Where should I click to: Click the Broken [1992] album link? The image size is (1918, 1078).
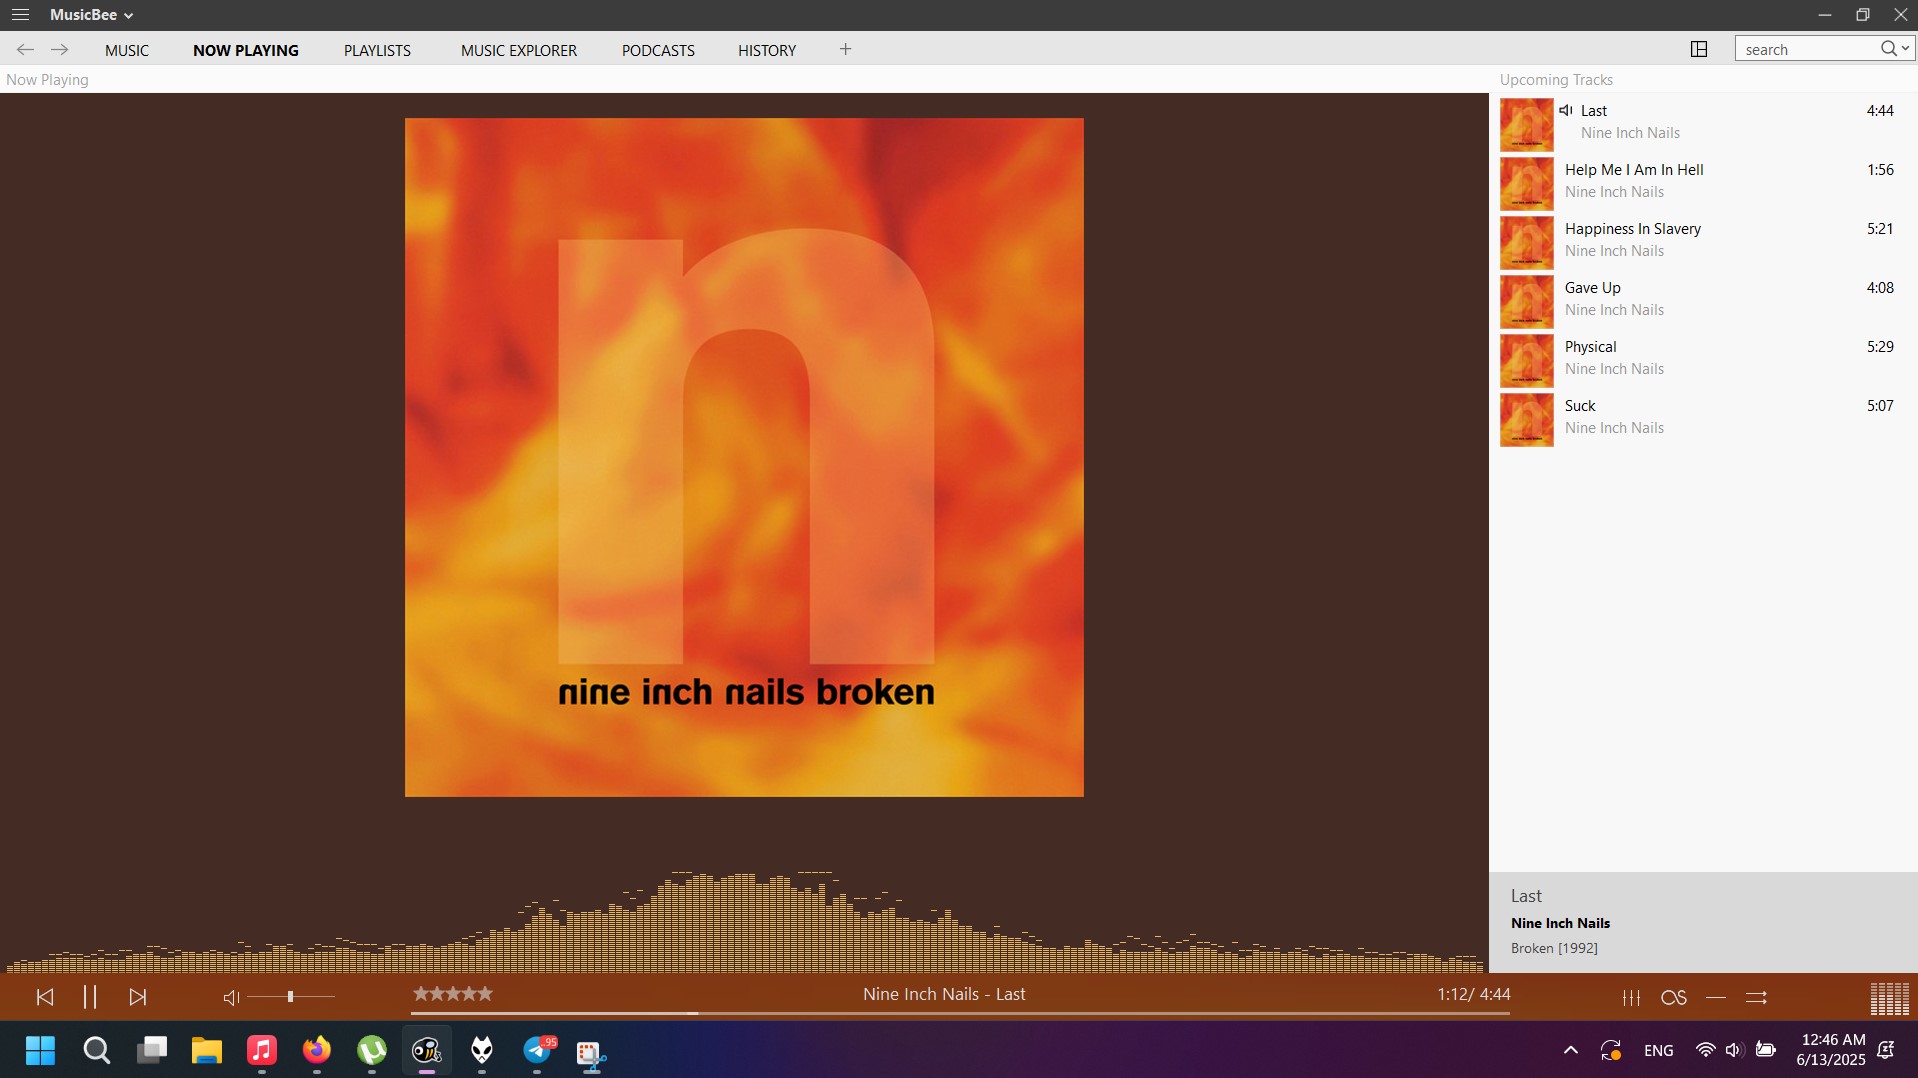[1554, 948]
